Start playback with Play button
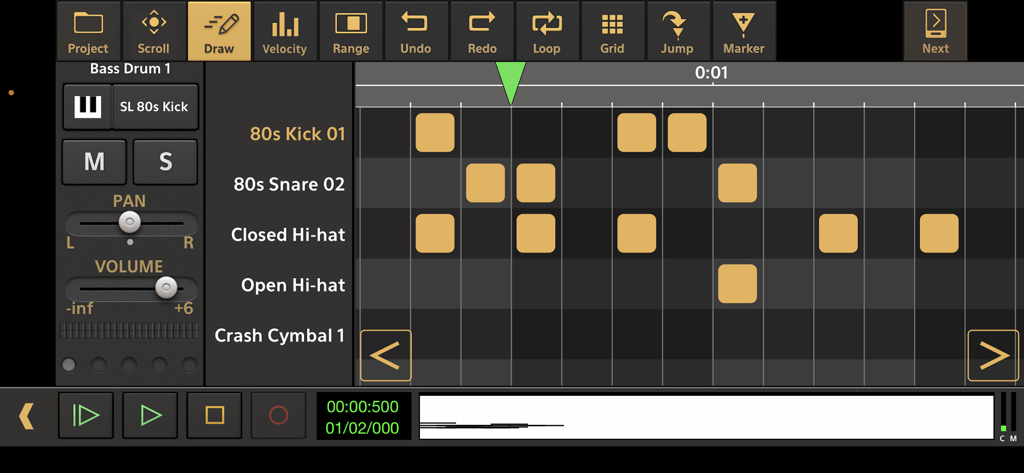Screen dimensions: 1024x473 coord(150,416)
